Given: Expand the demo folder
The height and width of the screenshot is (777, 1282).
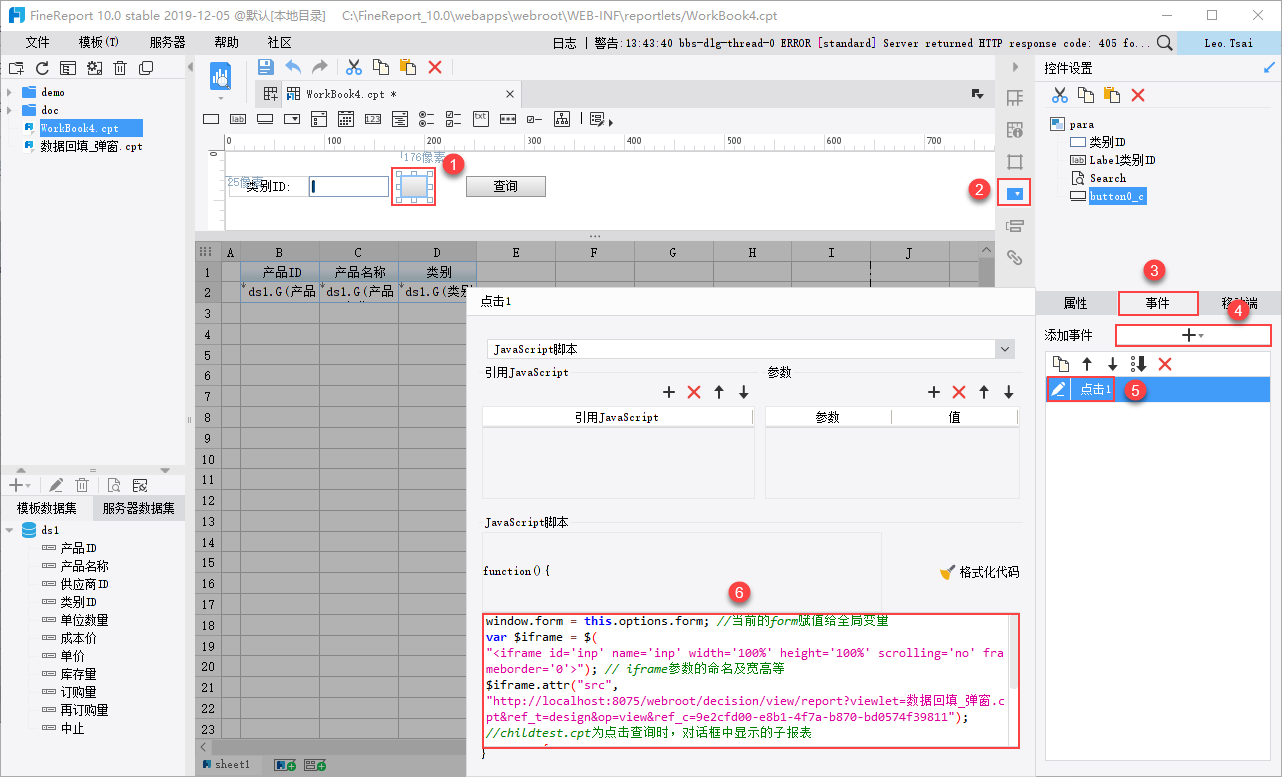Looking at the screenshot, I should 10,92.
